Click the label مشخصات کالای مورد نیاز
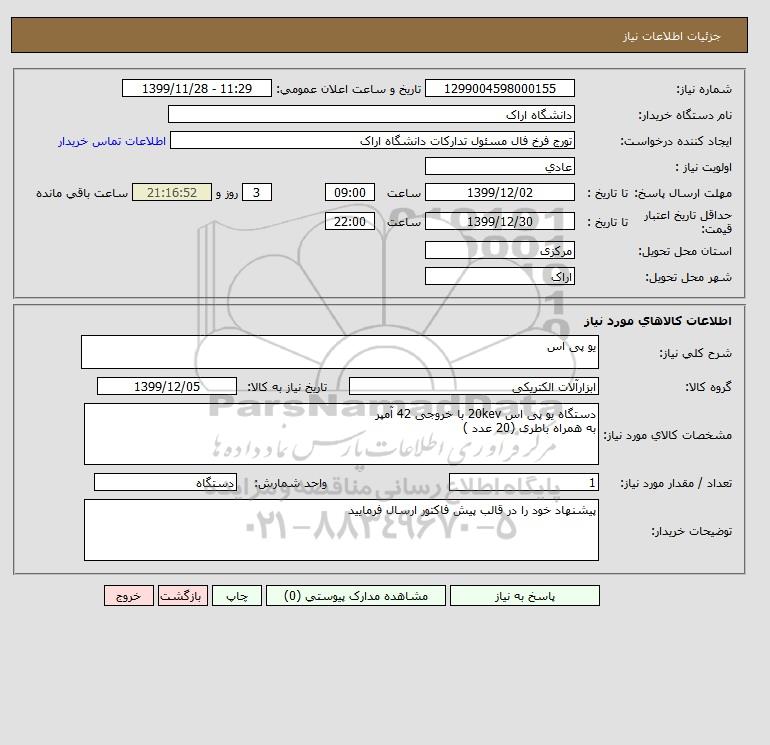The width and height of the screenshot is (770, 745). (667, 435)
